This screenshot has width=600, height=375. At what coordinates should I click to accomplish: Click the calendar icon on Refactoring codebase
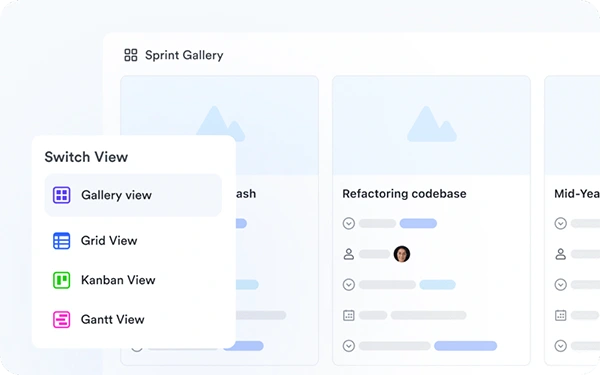[x=349, y=315]
